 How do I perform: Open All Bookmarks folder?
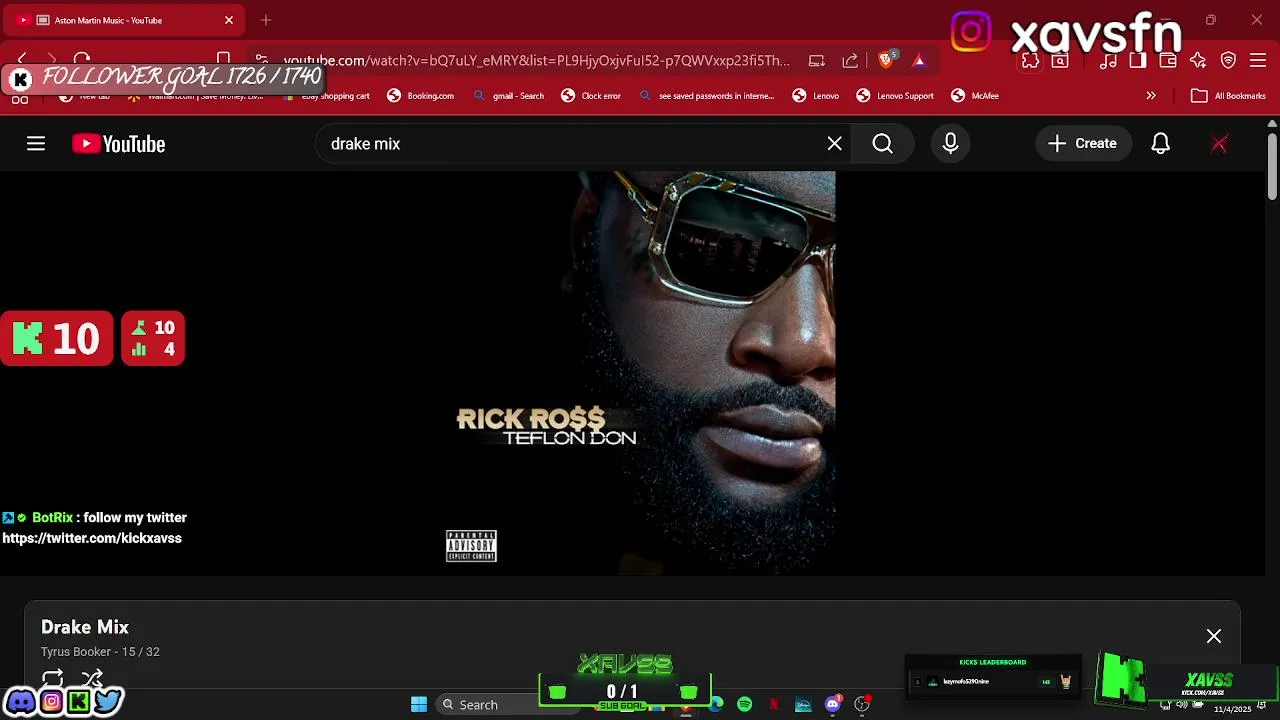pos(1229,96)
